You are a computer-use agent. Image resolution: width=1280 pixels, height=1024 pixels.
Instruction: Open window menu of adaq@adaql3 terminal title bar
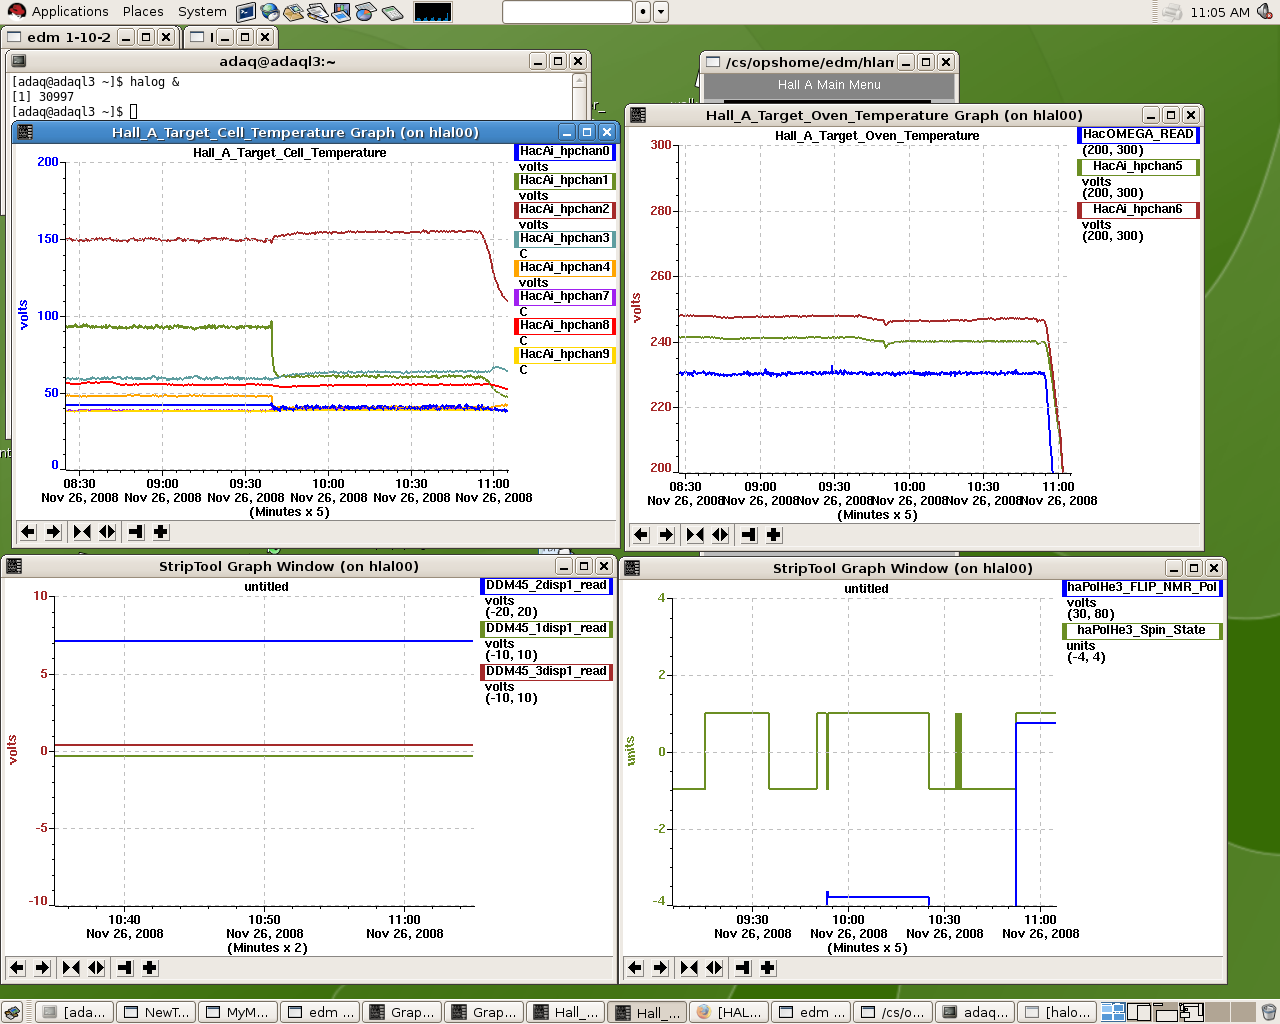18,61
